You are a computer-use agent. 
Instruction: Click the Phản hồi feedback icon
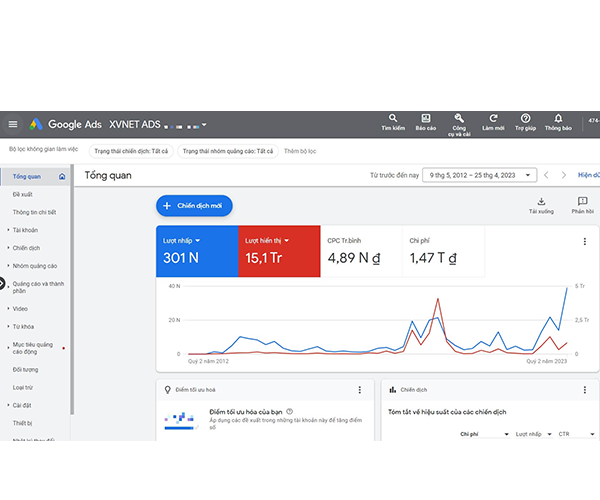[x=582, y=202]
